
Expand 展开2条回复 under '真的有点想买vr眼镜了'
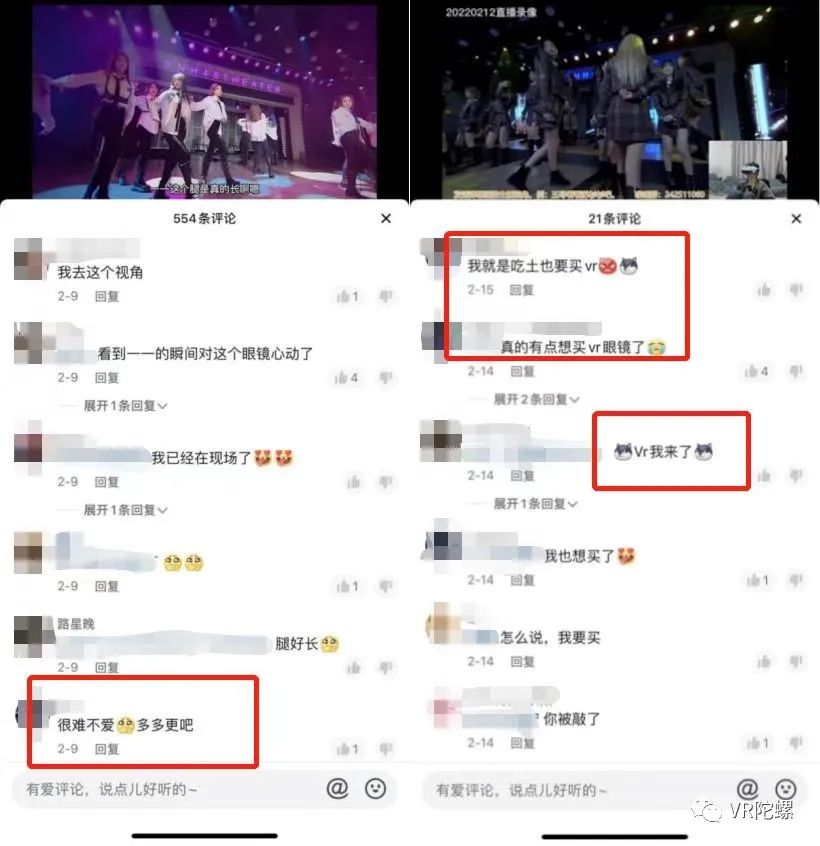[x=536, y=399]
